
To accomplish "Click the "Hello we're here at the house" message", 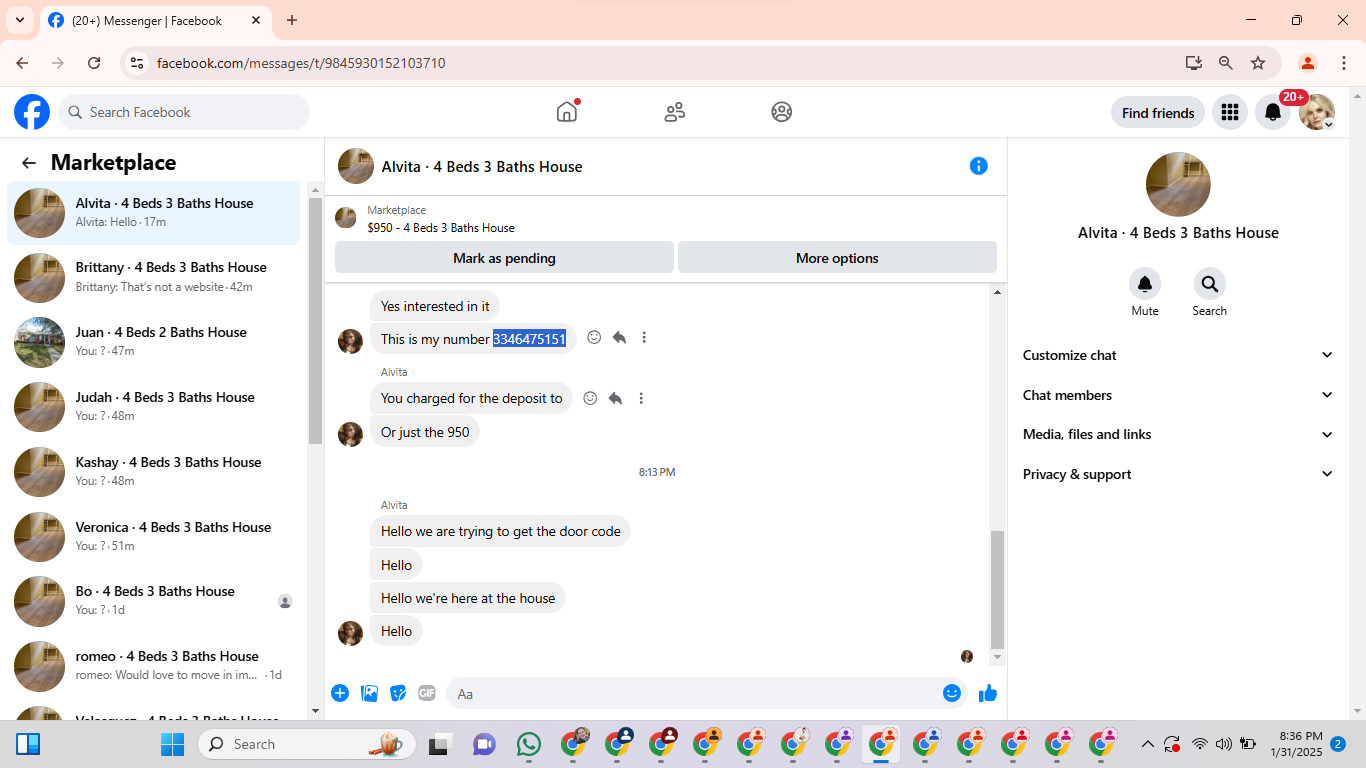I will click(x=468, y=598).
